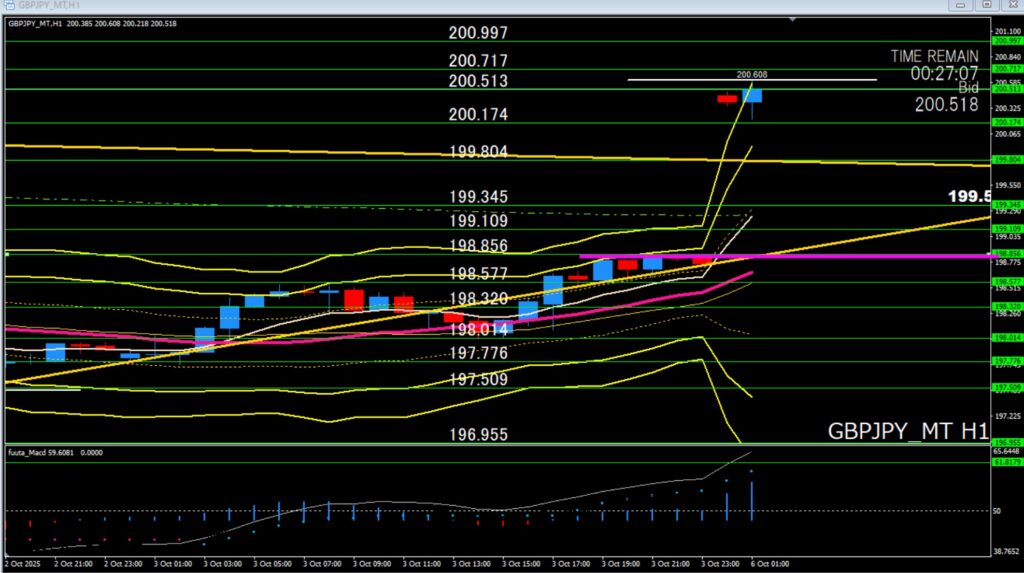Click the 196.955 green price tag on axis
Screen dimensions: 1024x573
(1005, 442)
